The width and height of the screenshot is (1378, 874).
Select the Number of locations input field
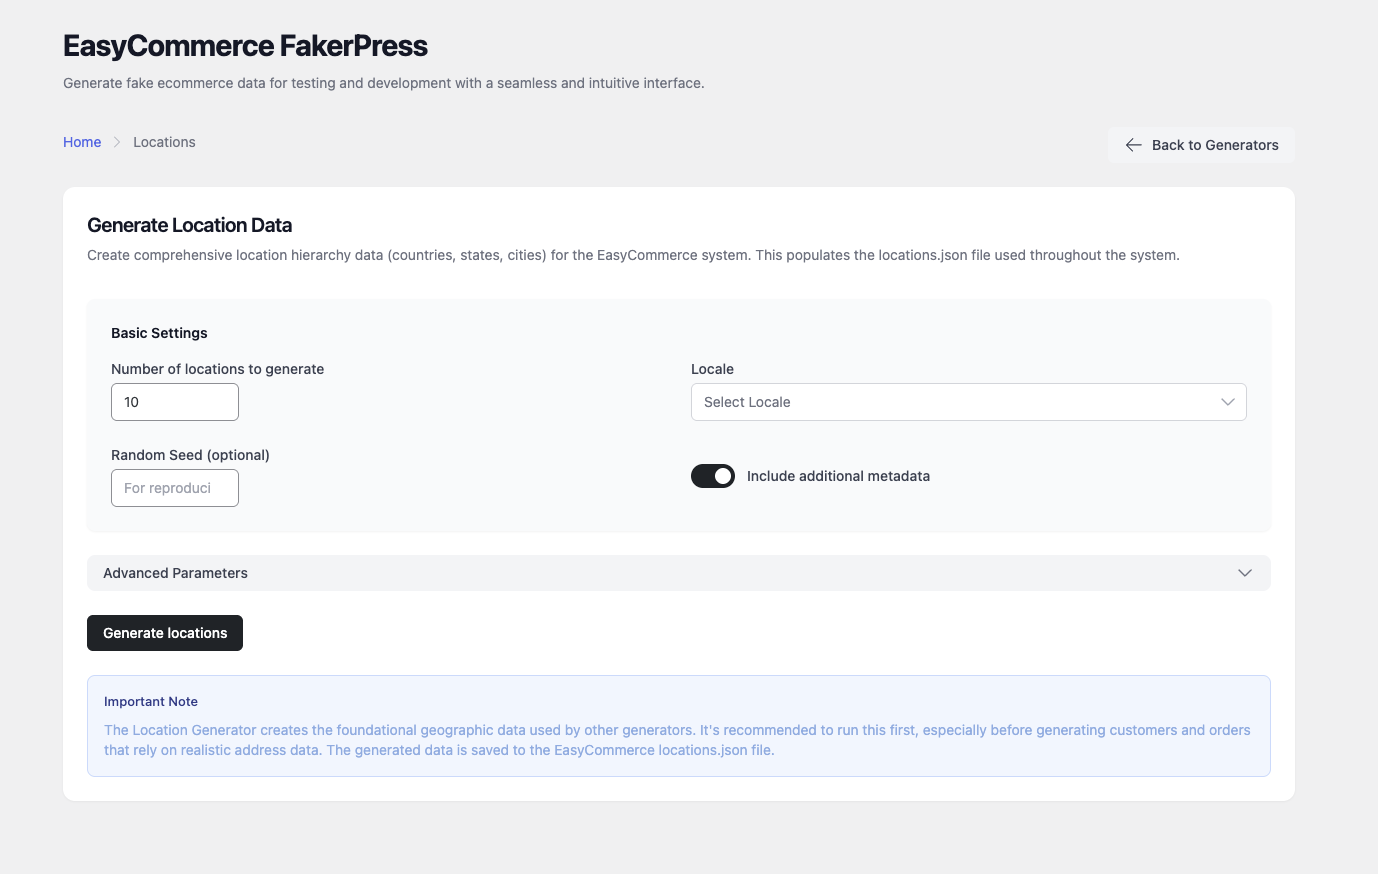click(174, 401)
